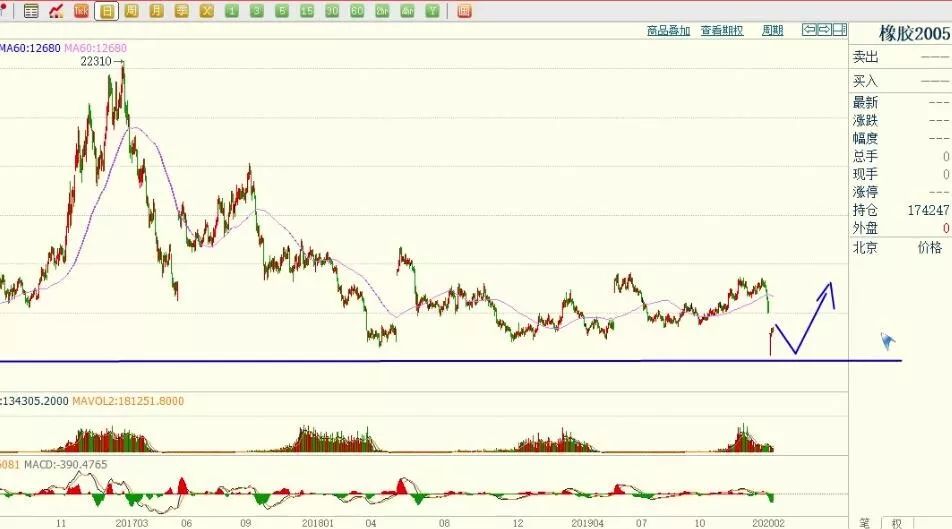Select the monthly 月 K-line period
The height and width of the screenshot is (529, 952).
[x=157, y=10]
